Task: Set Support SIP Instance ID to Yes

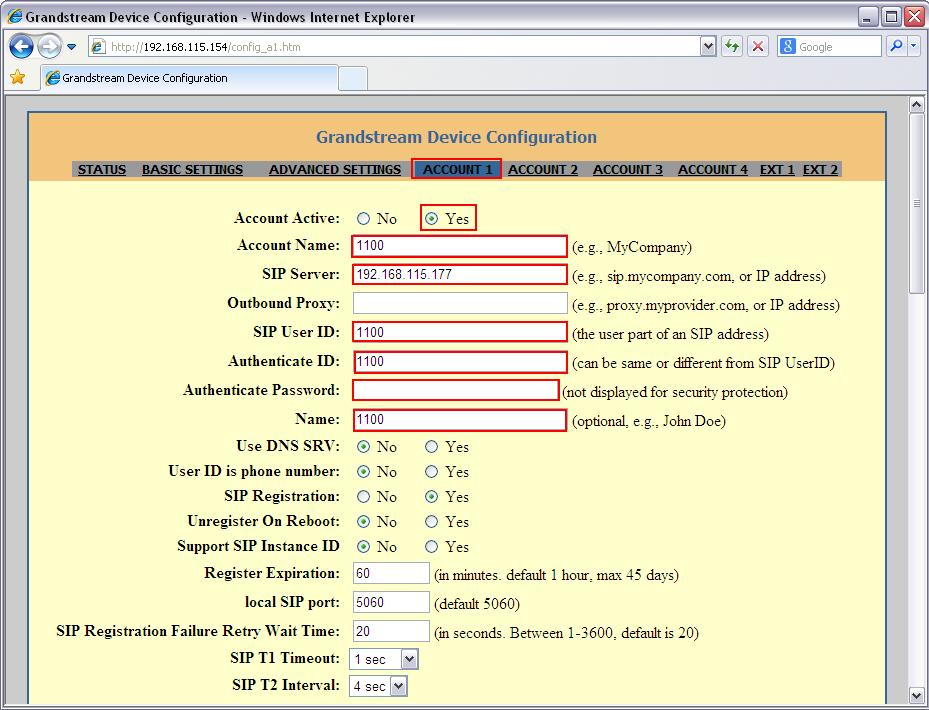Action: pyautogui.click(x=431, y=546)
